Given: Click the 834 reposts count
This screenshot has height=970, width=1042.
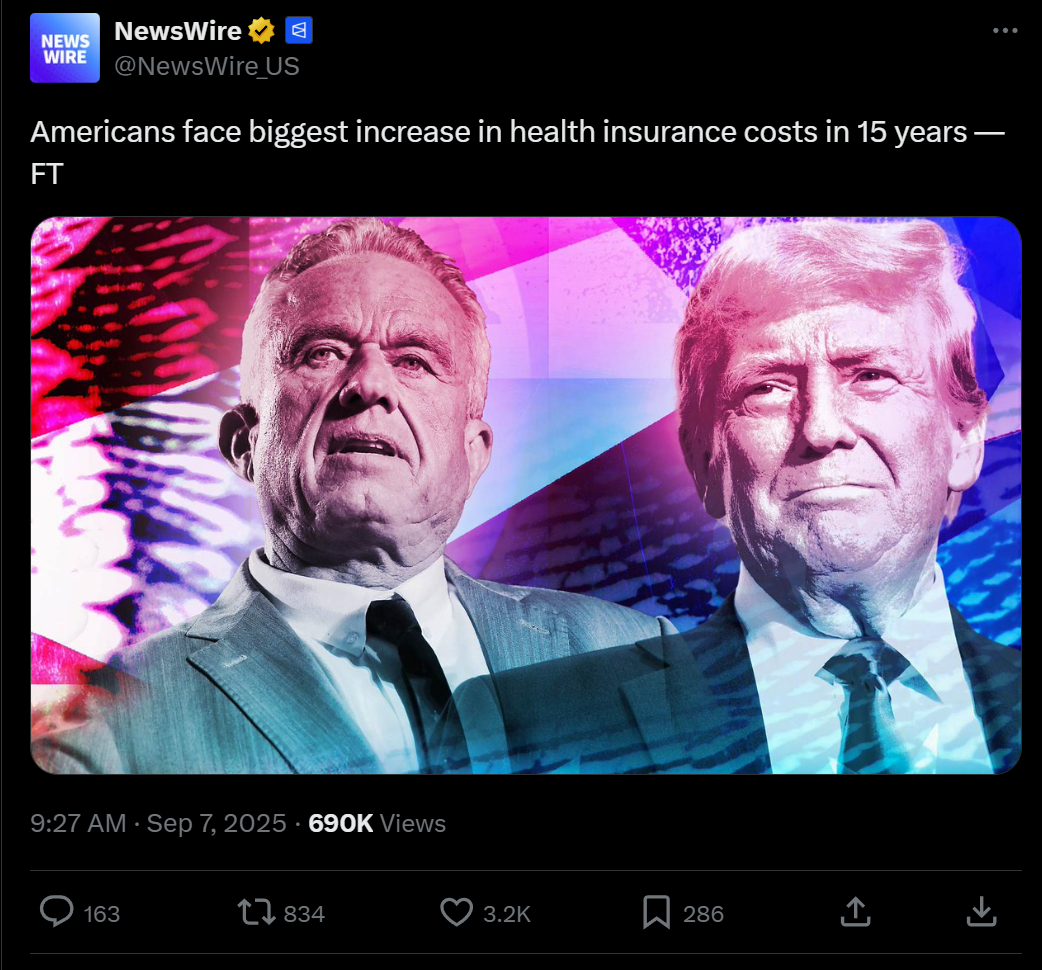Looking at the screenshot, I should (x=304, y=914).
